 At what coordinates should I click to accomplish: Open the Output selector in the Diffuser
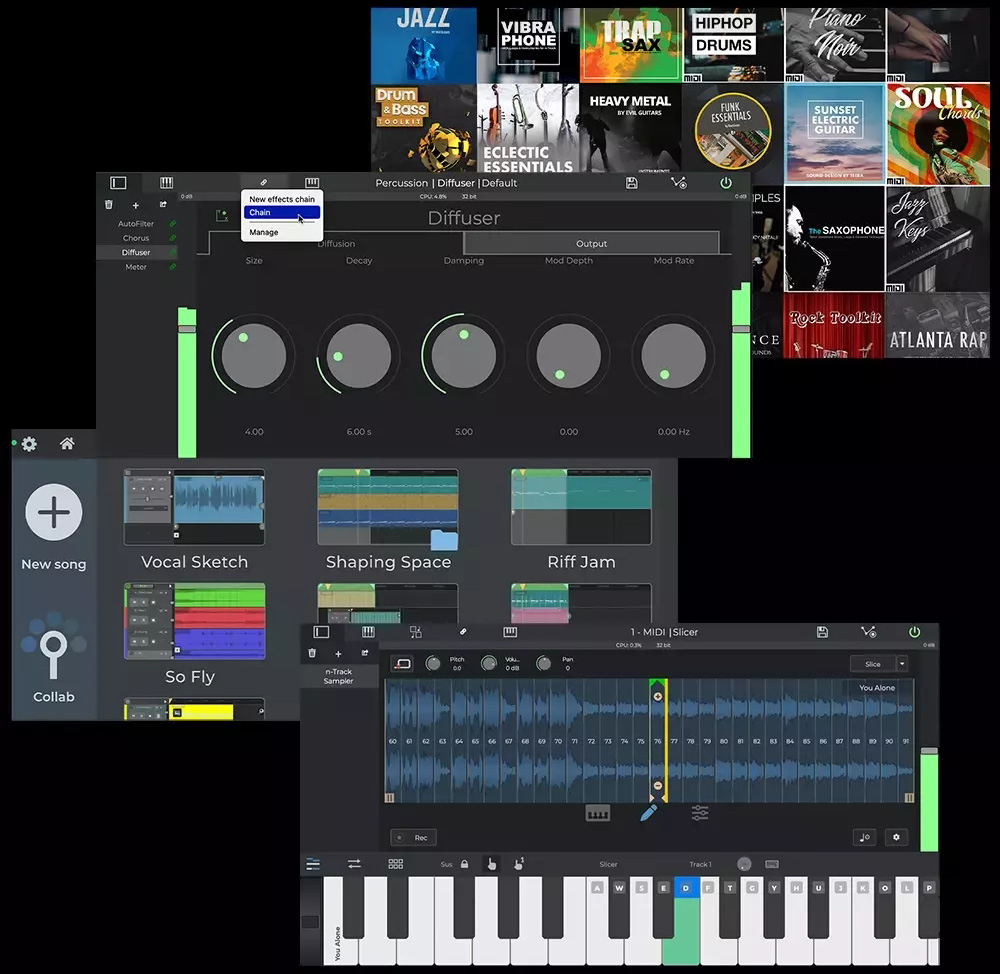[591, 243]
